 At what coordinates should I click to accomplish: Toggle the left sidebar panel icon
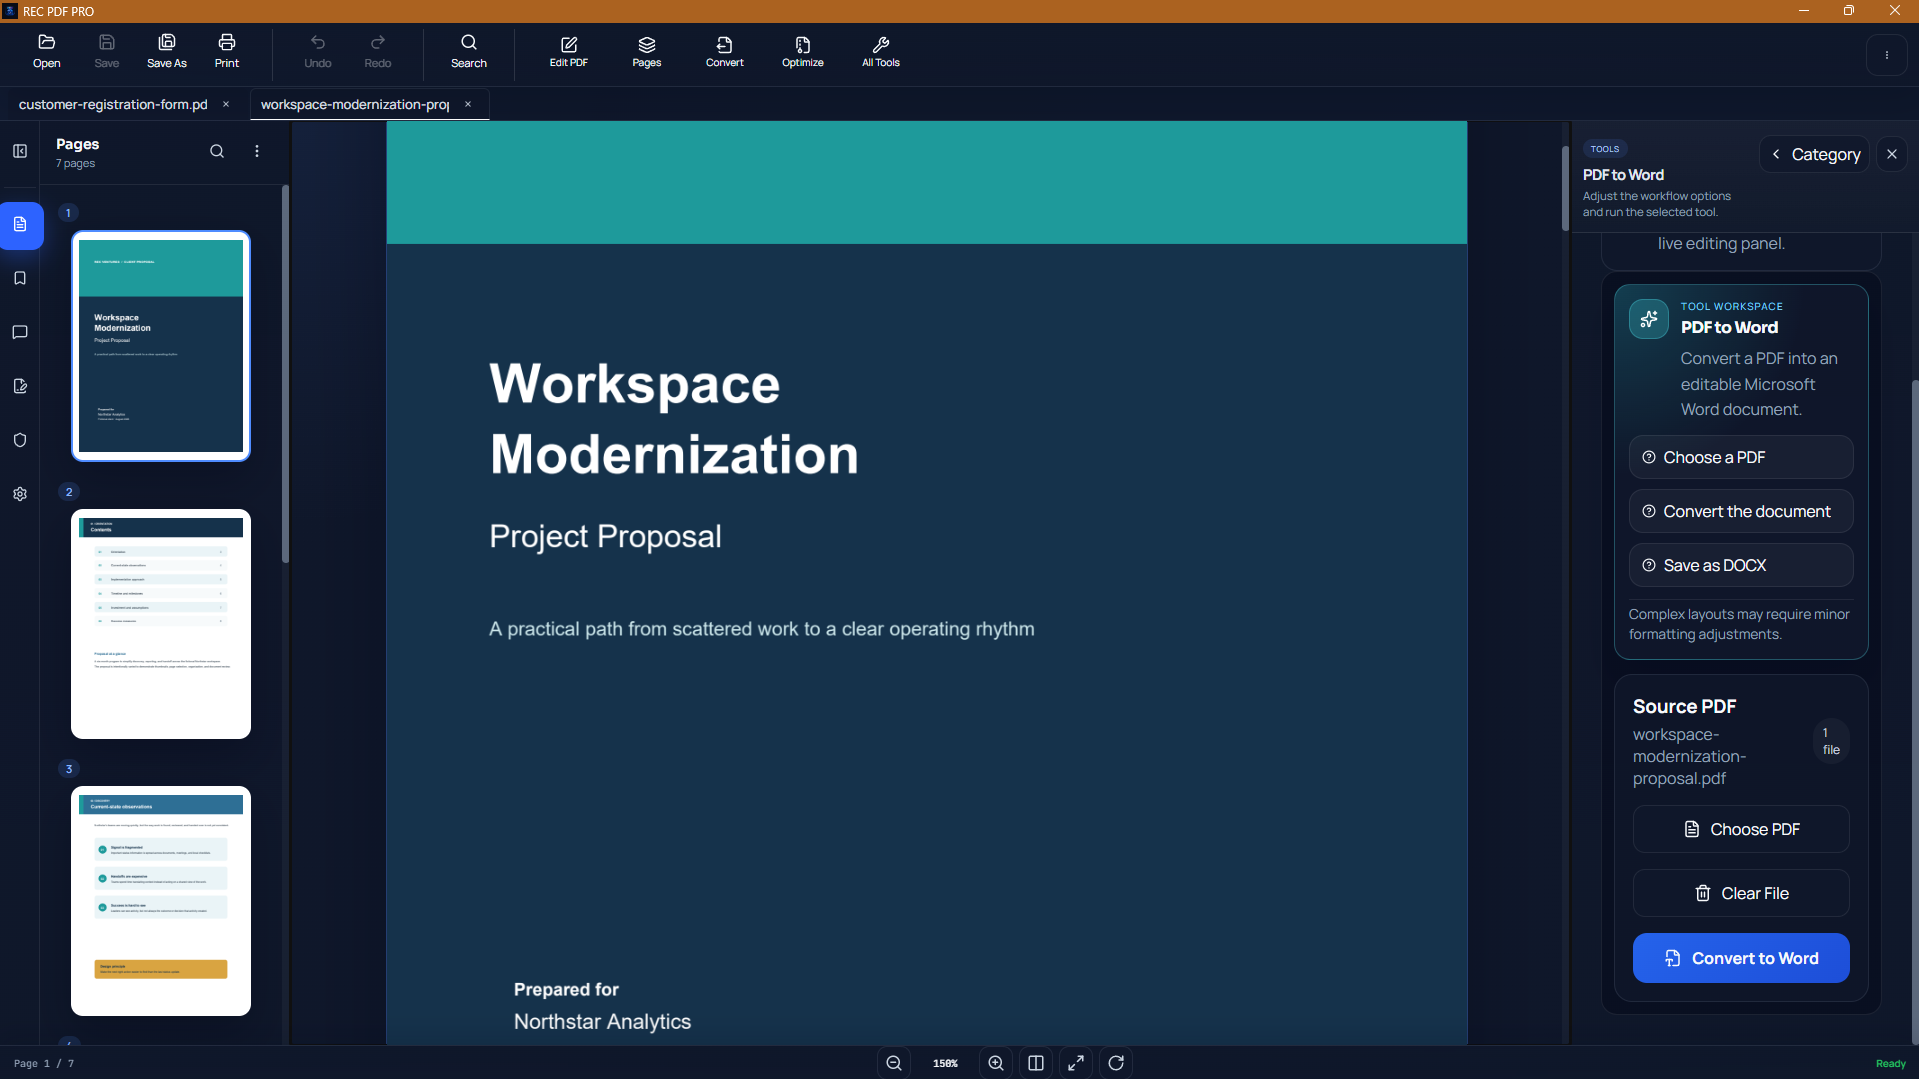[x=20, y=151]
